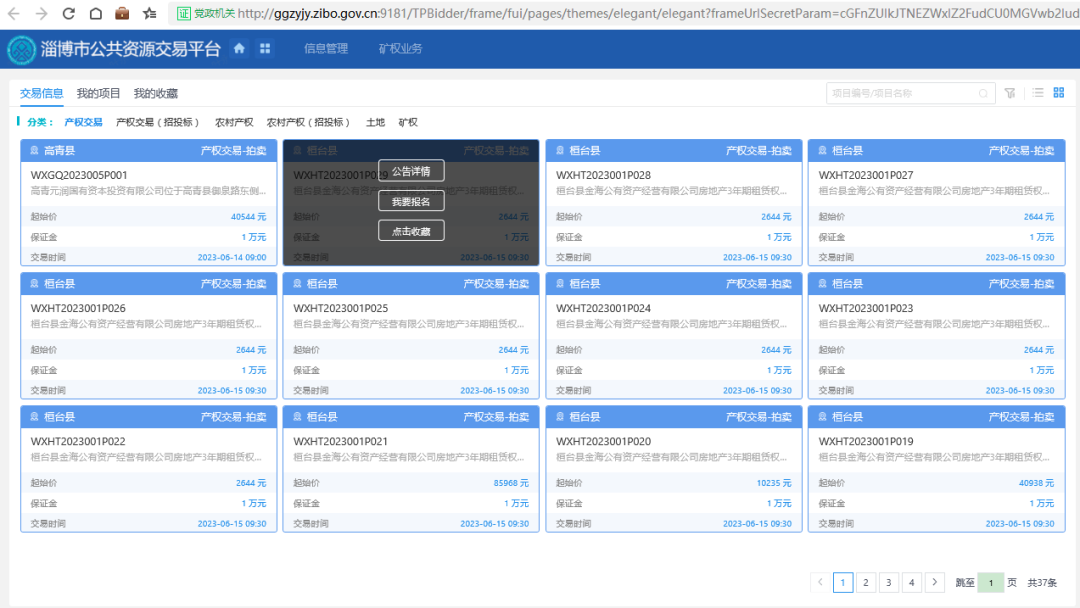Go to page 2
This screenshot has height=608, width=1080.
pos(866,583)
